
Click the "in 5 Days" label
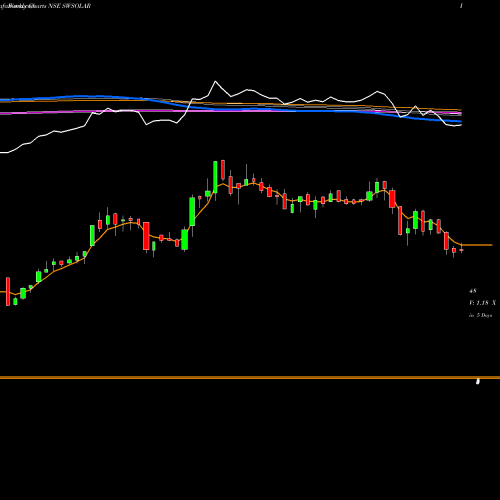(x=480, y=315)
